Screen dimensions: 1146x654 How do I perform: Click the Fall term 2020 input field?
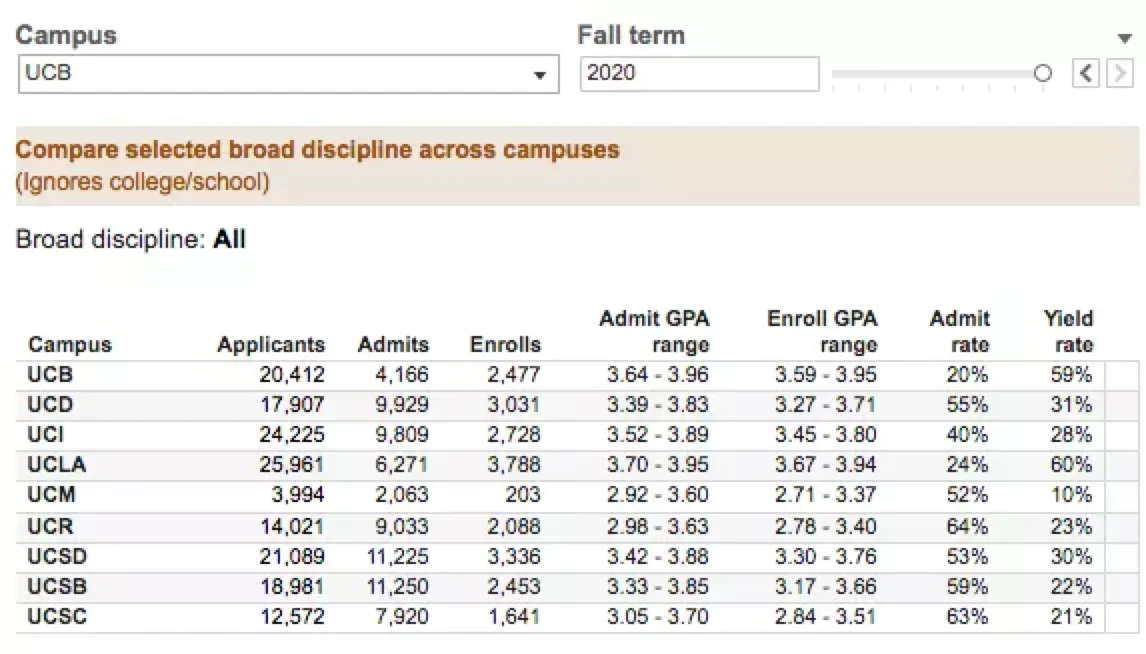coord(699,73)
